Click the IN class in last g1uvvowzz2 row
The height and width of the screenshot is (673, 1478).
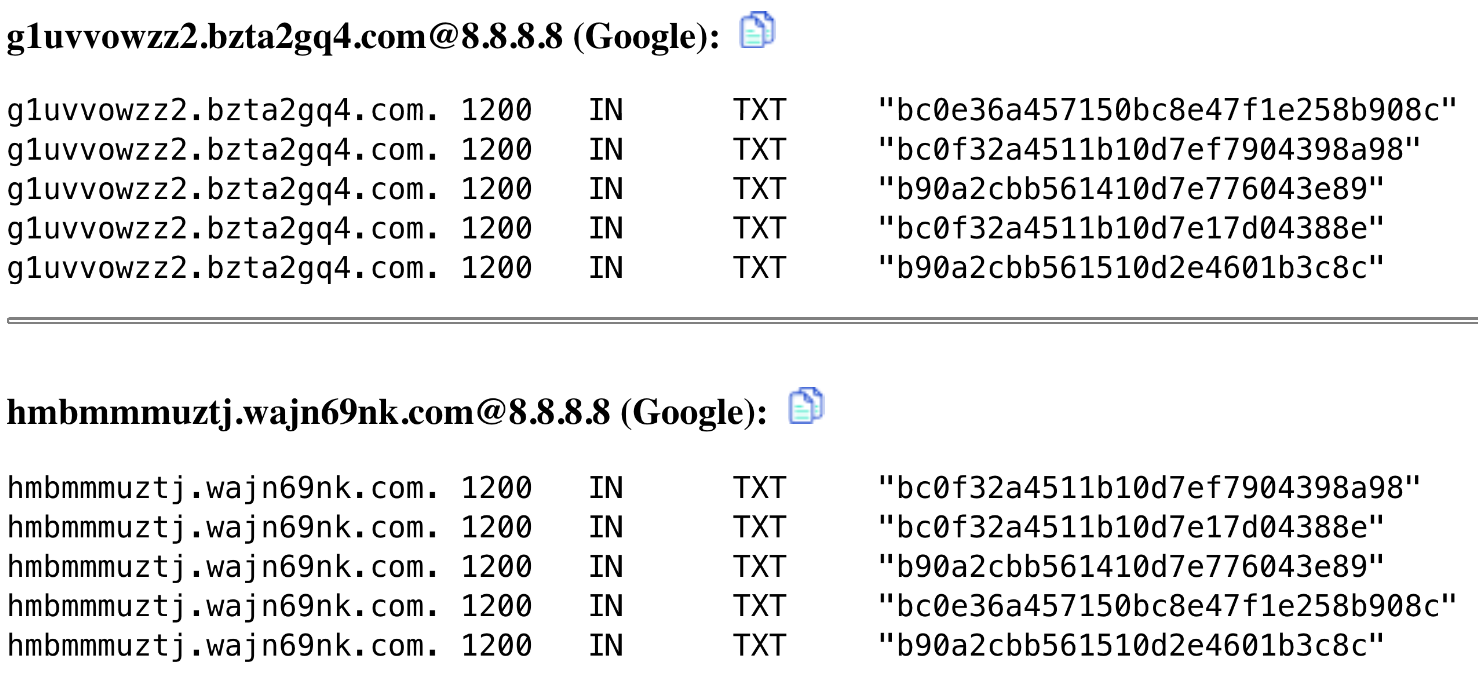pos(605,268)
